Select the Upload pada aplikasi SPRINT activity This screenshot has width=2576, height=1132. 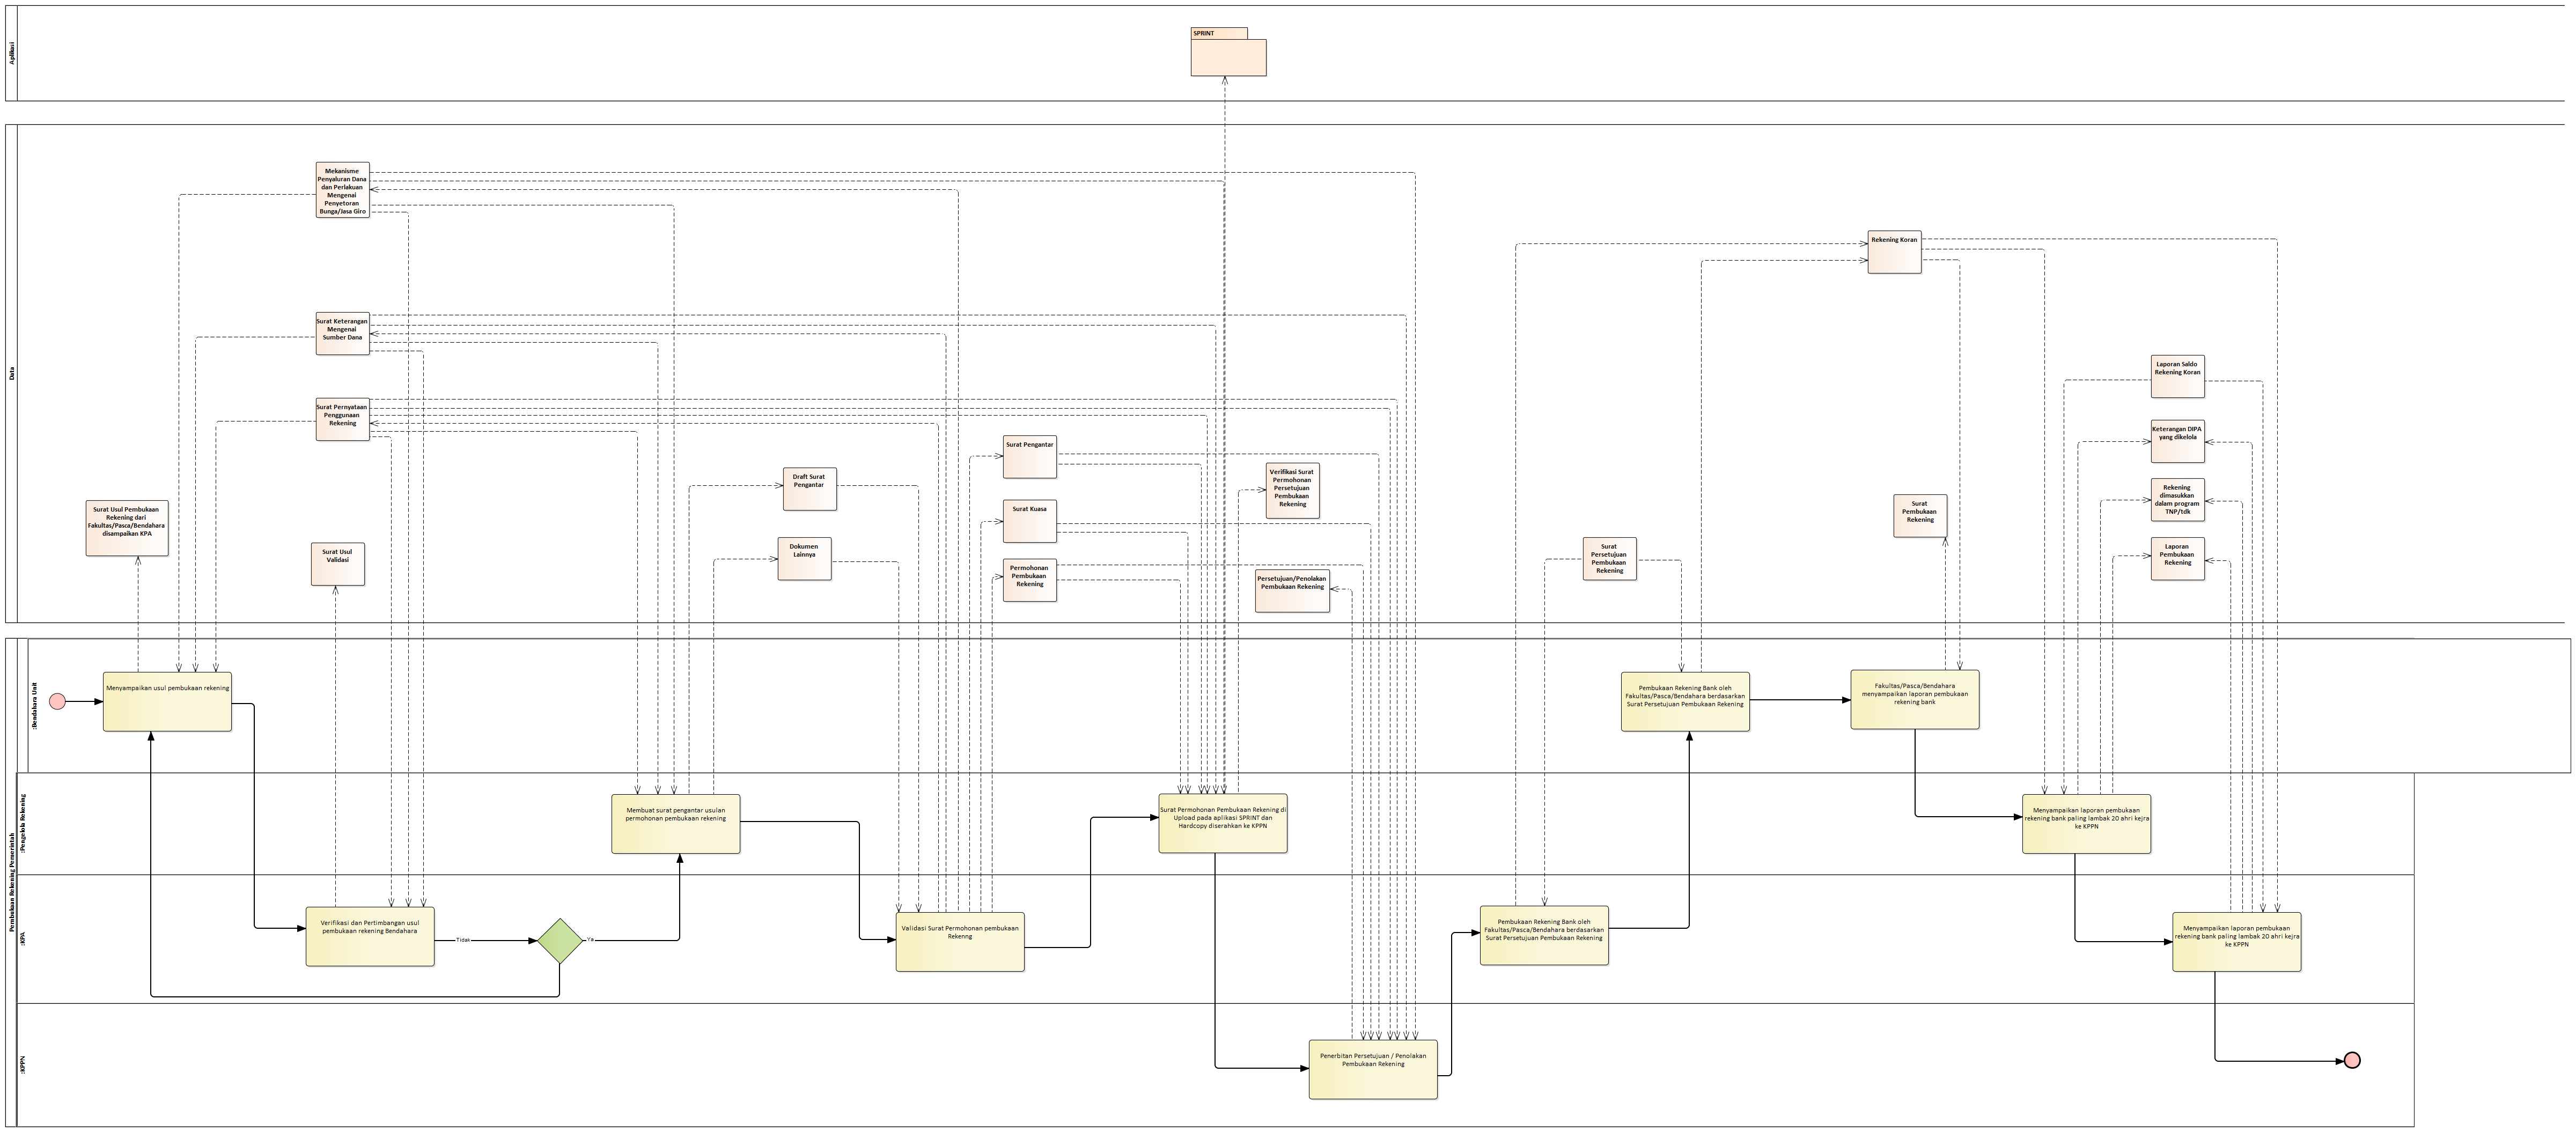1223,824
